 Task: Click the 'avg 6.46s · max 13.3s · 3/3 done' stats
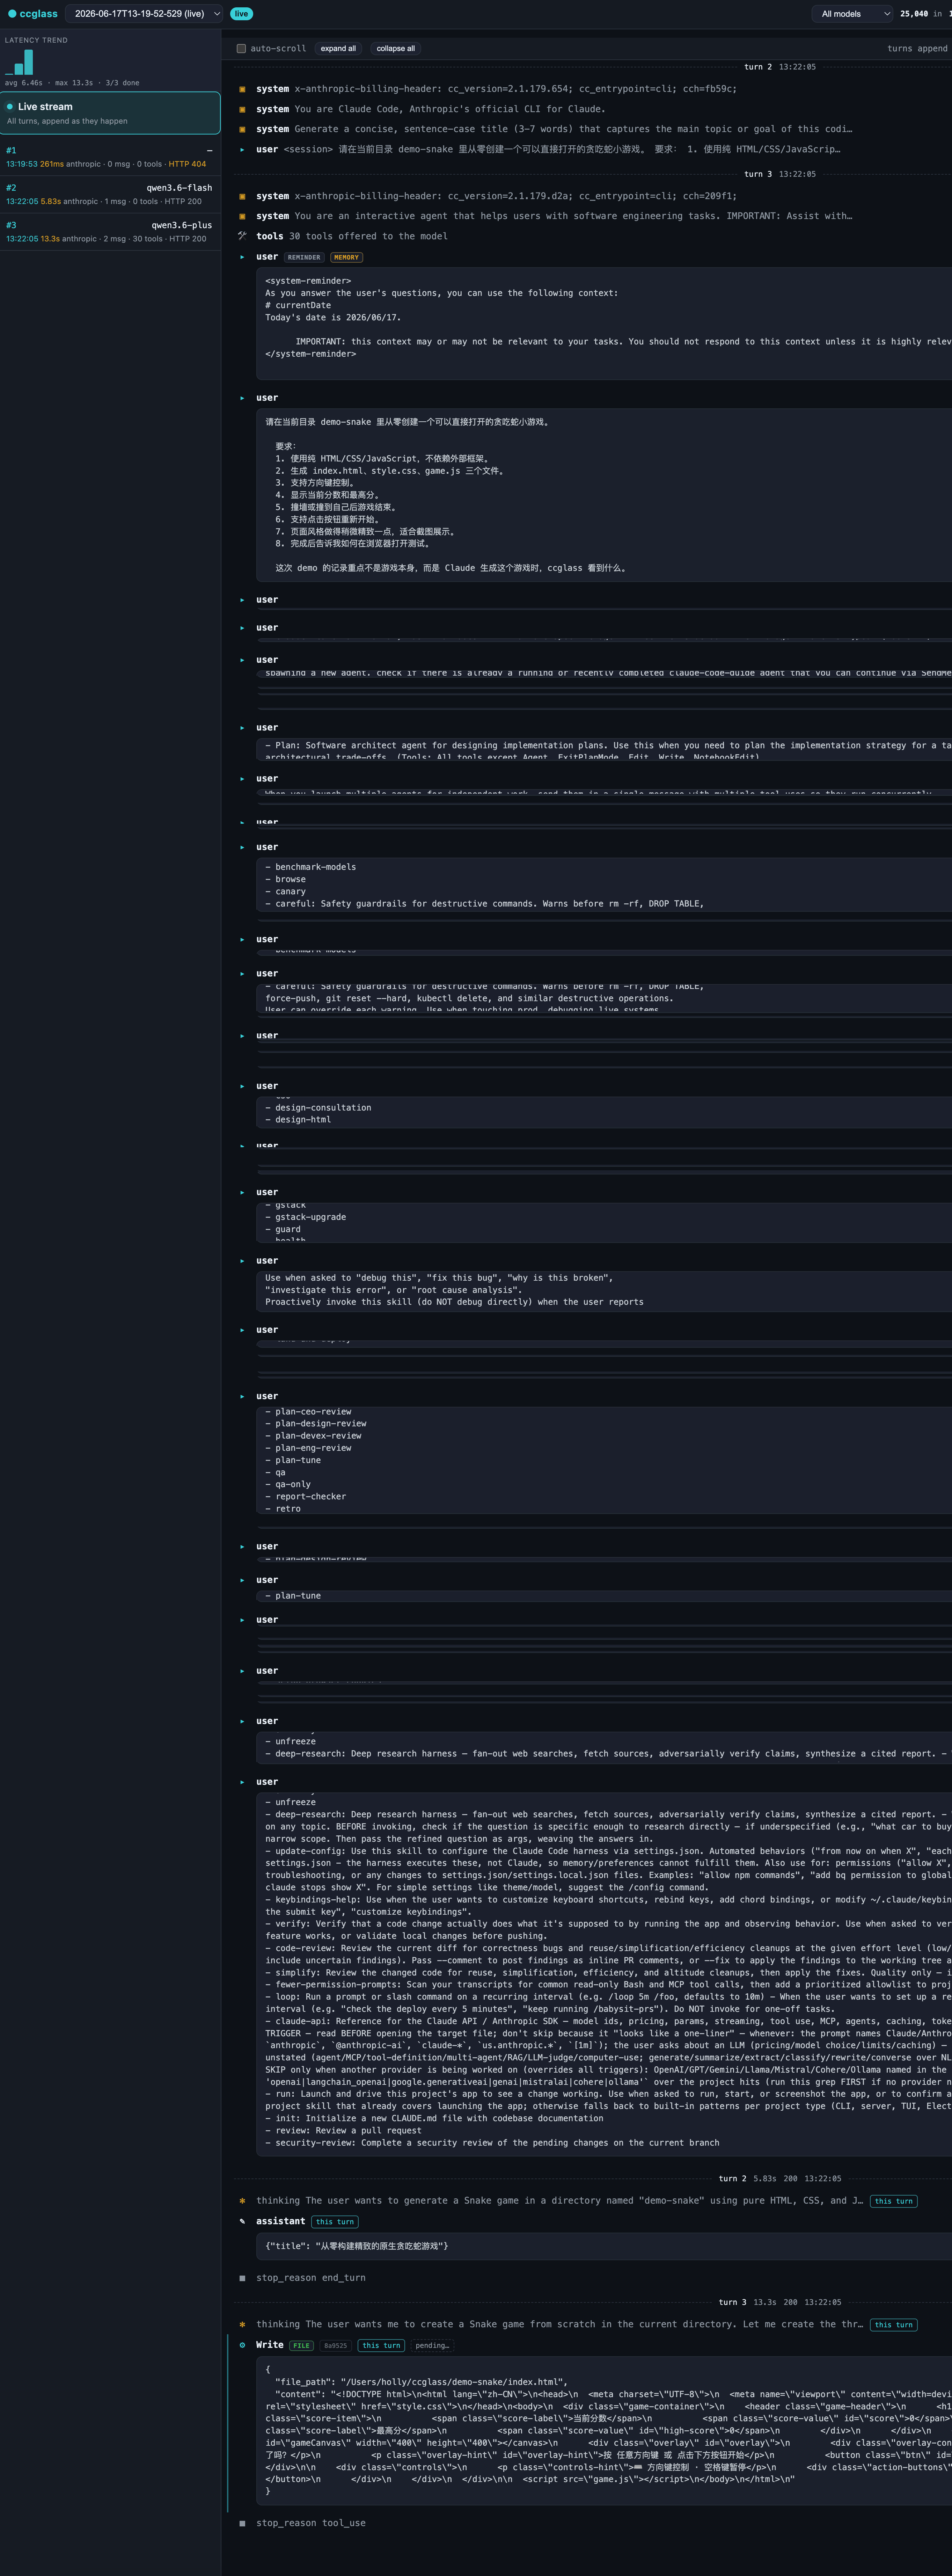coord(72,83)
